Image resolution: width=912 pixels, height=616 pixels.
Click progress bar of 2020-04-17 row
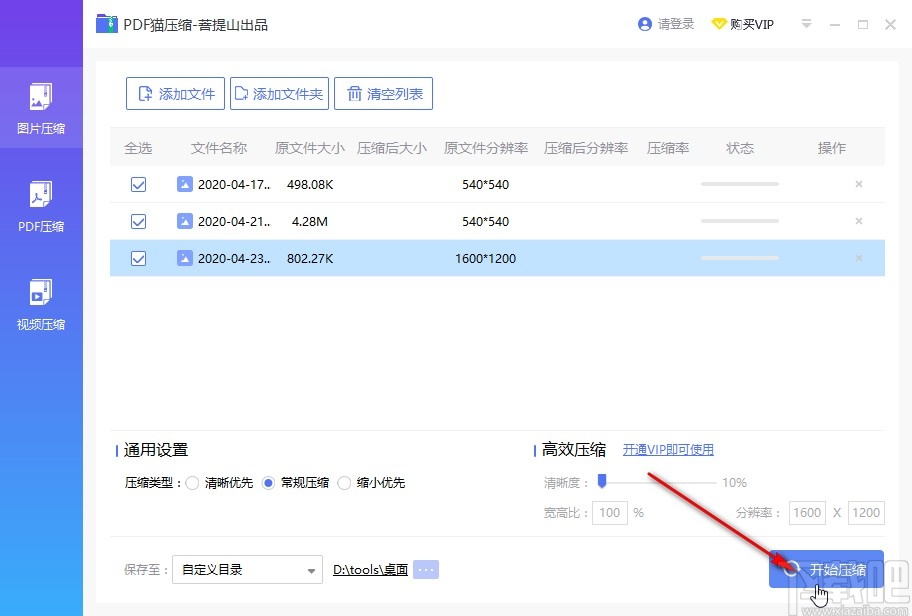tap(740, 184)
